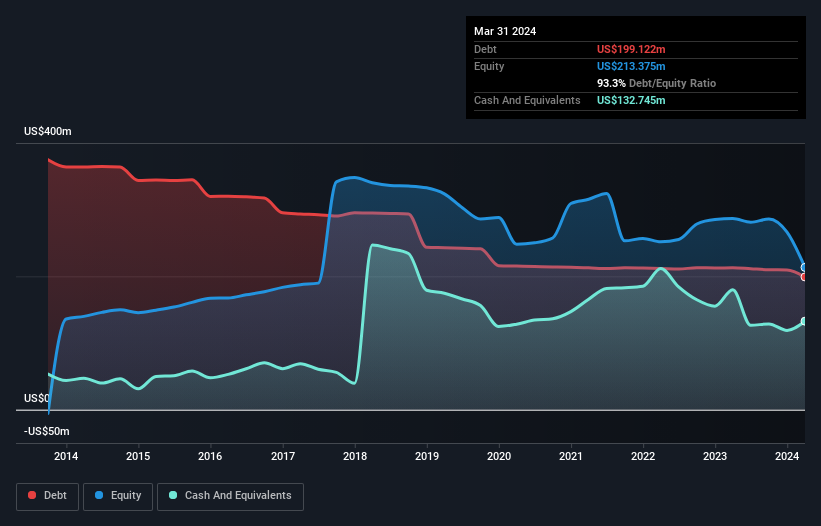This screenshot has height=526, width=821.
Task: Click the 2019 x-axis label
Action: tap(427, 456)
